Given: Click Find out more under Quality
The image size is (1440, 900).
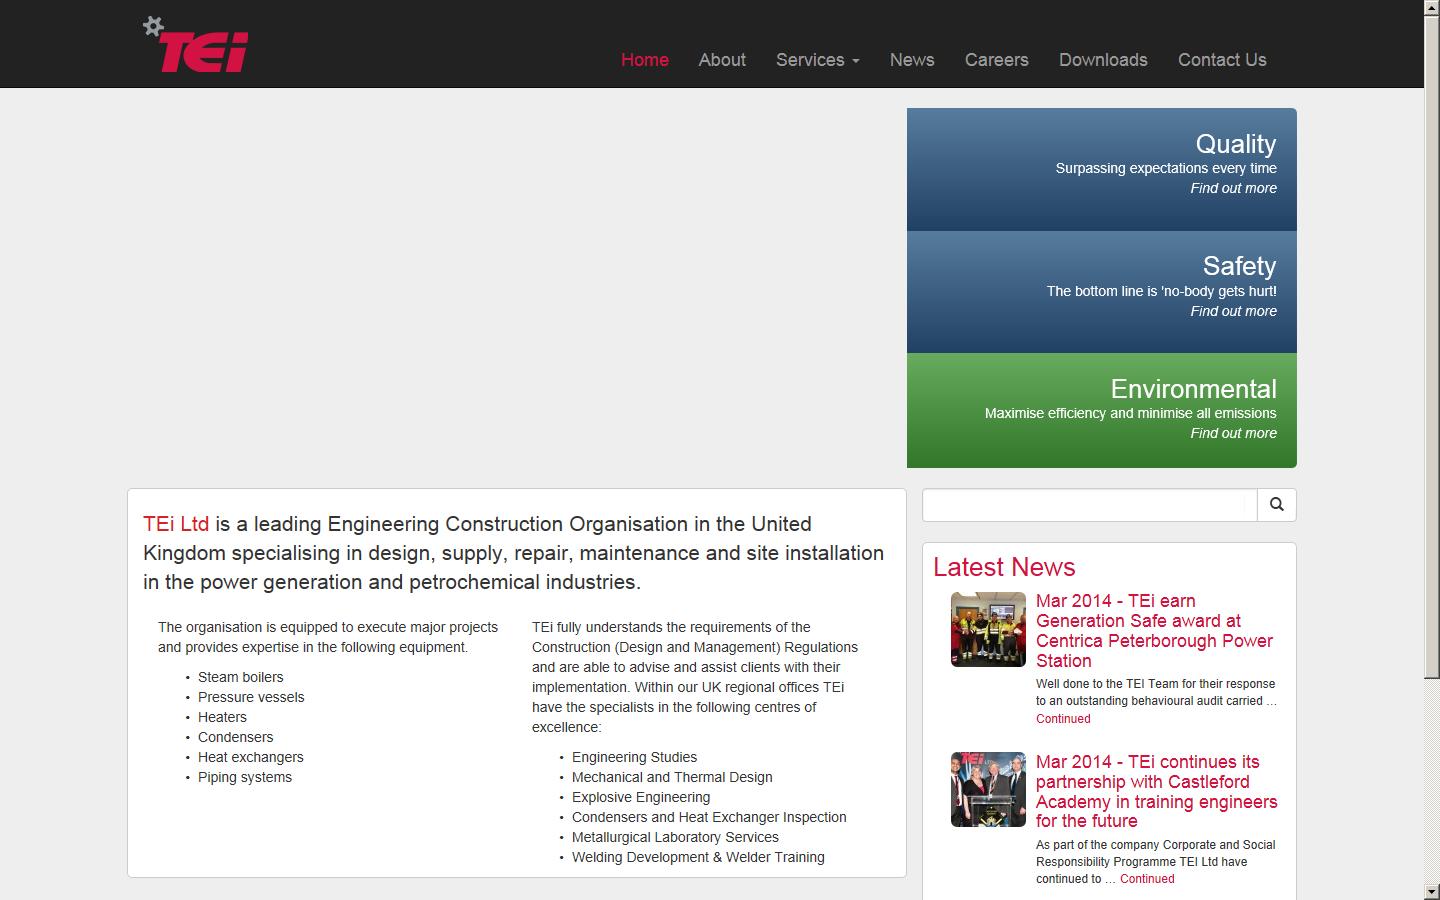Looking at the screenshot, I should pyautogui.click(x=1233, y=188).
